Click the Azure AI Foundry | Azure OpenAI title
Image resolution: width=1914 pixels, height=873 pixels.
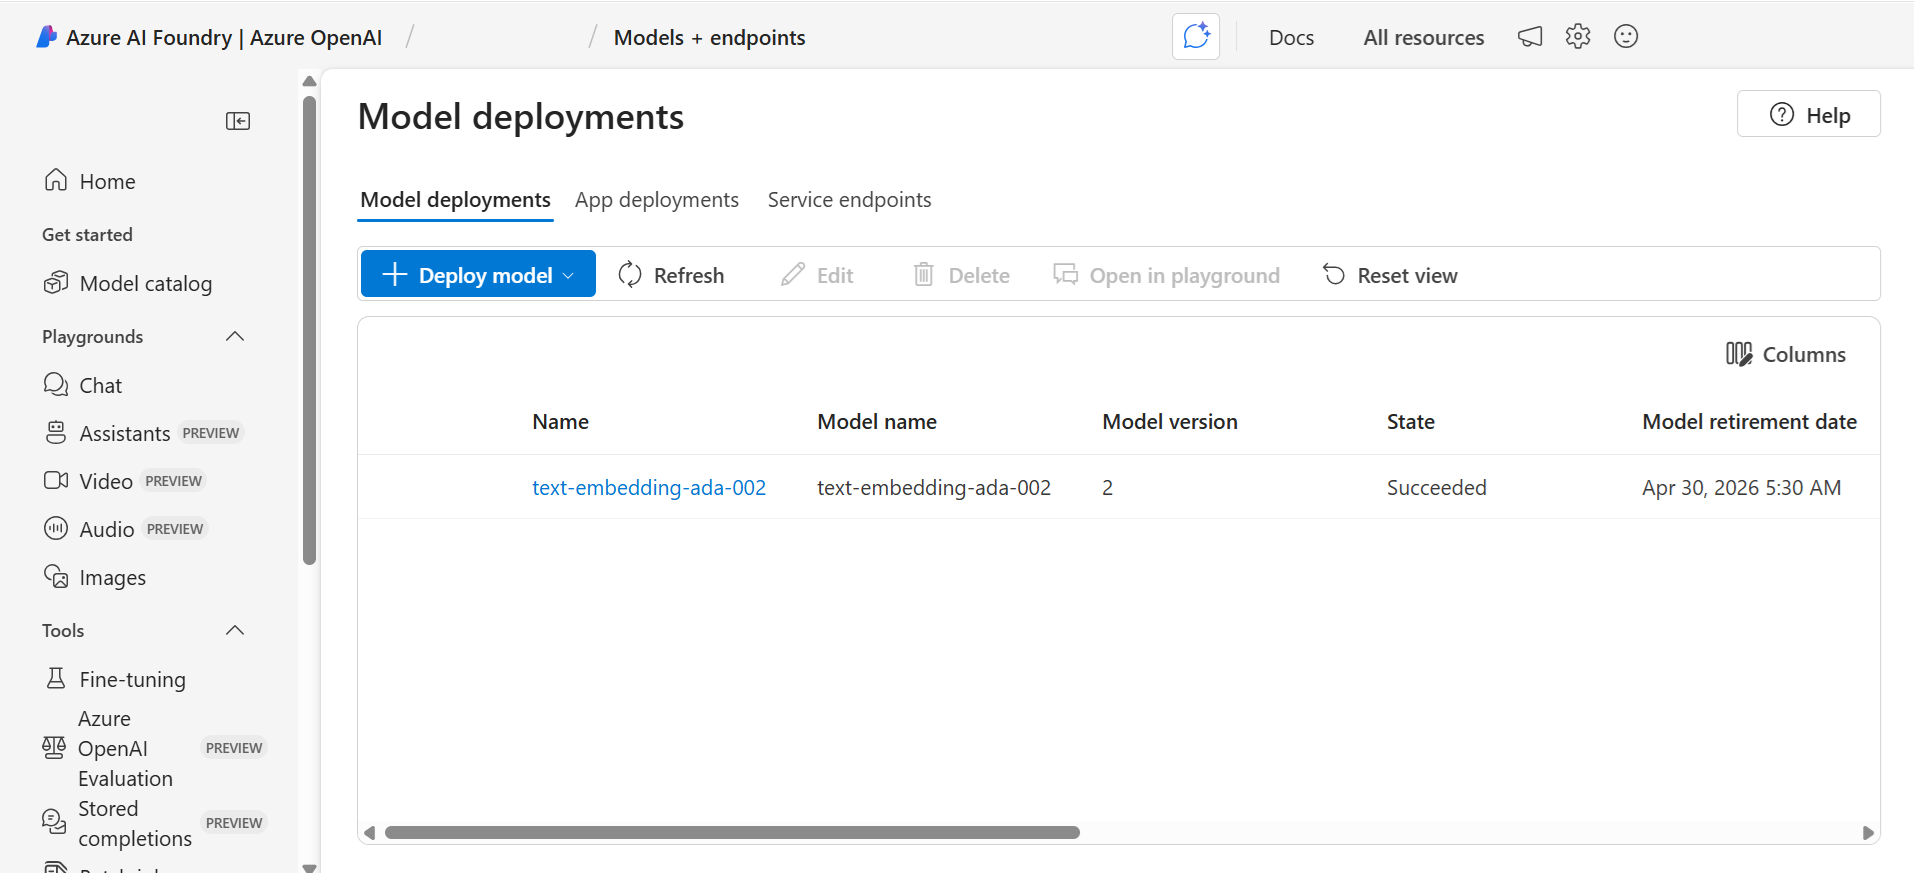[x=224, y=37]
